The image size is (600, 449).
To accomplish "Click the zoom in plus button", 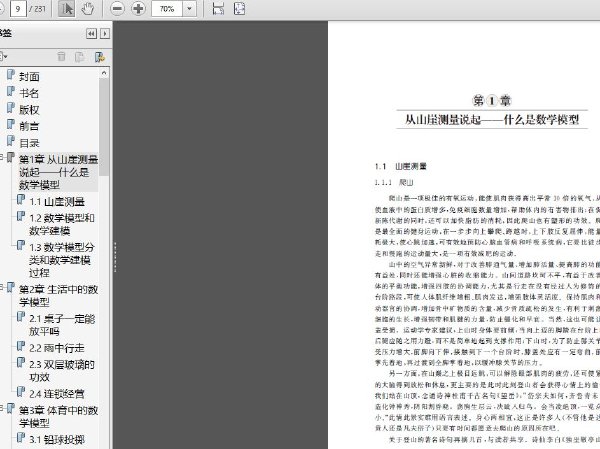I will click(x=138, y=9).
